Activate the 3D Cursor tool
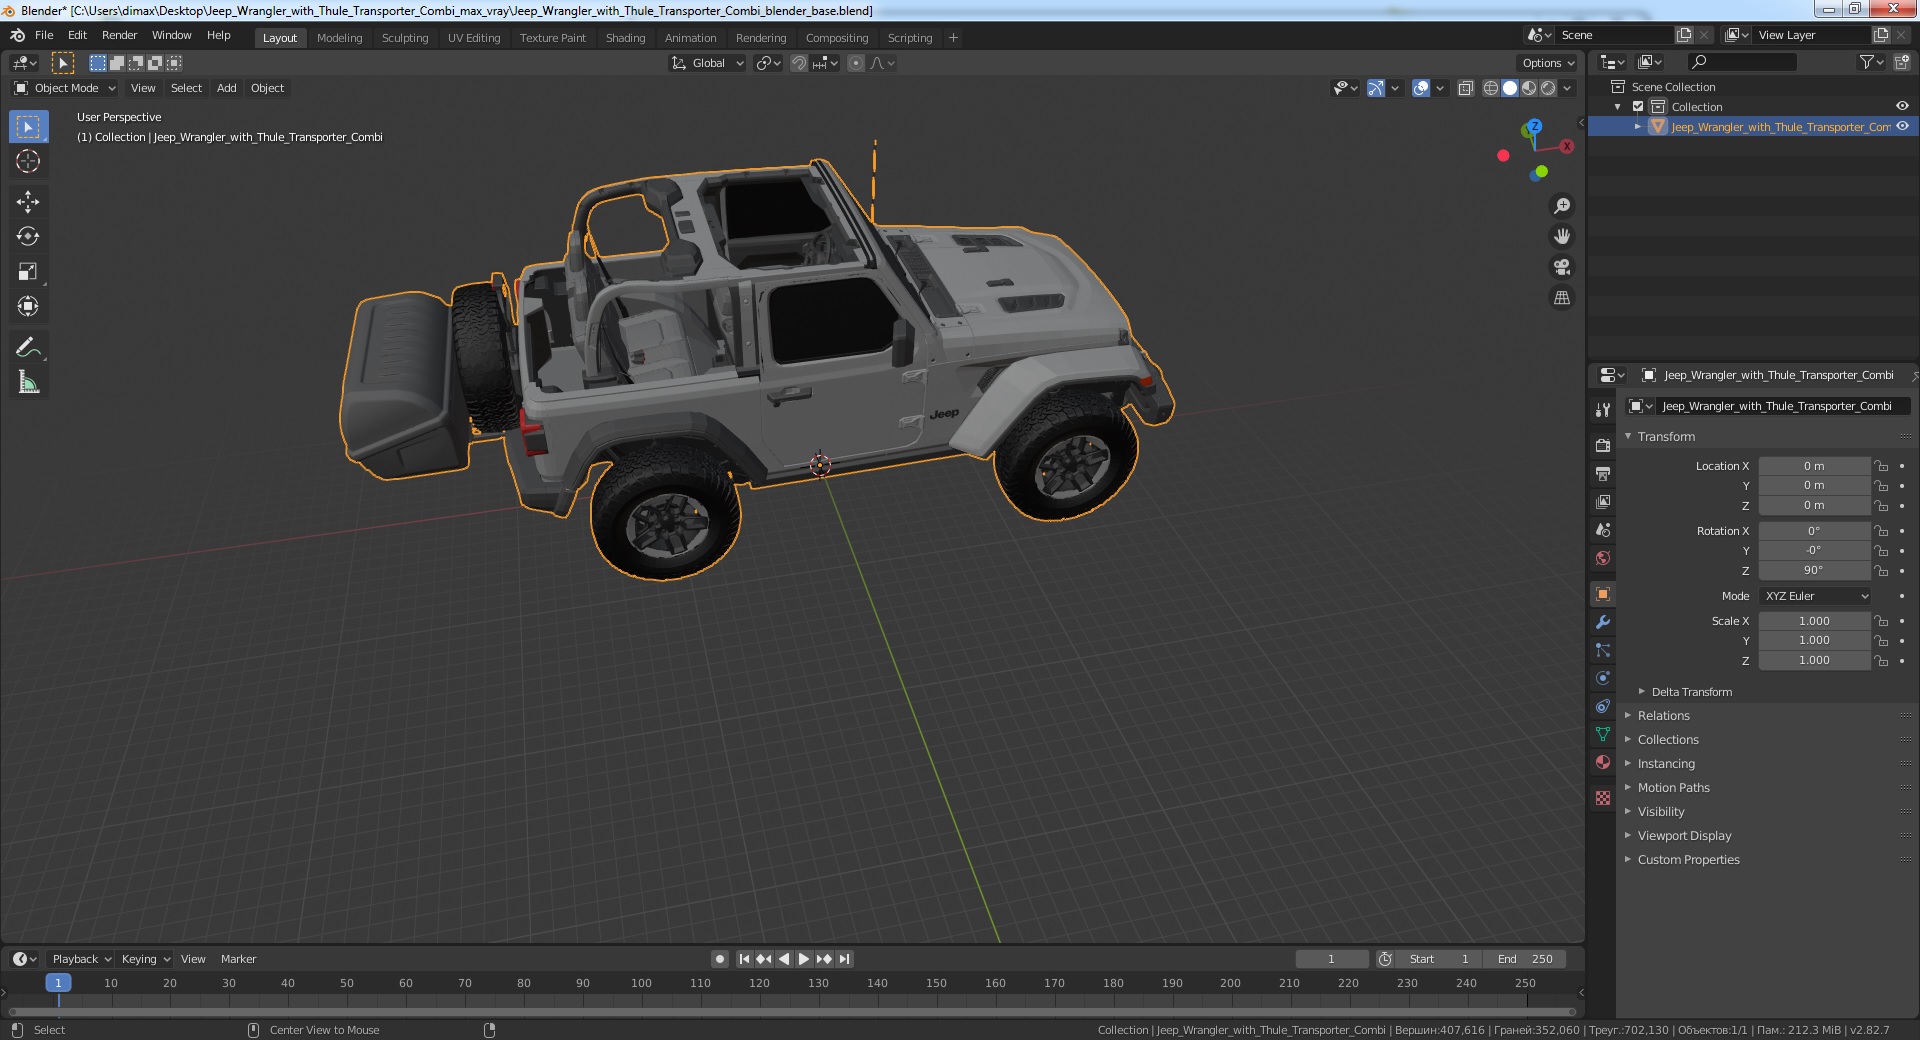 pyautogui.click(x=28, y=161)
